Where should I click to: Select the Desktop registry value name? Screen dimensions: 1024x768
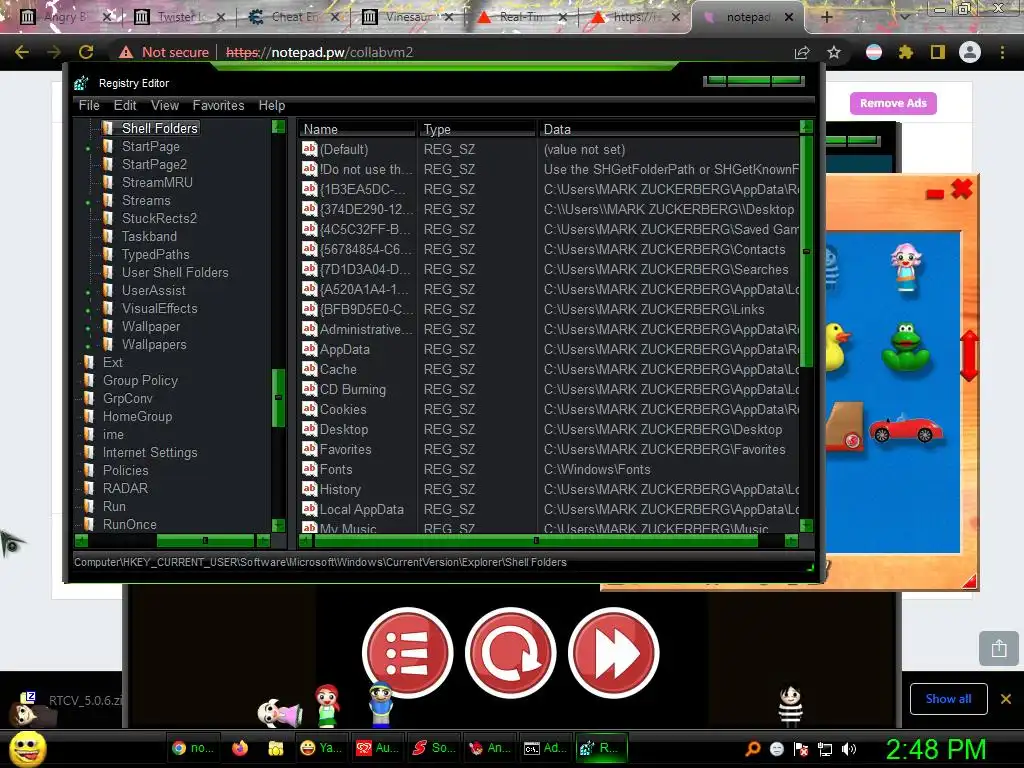pyautogui.click(x=344, y=429)
